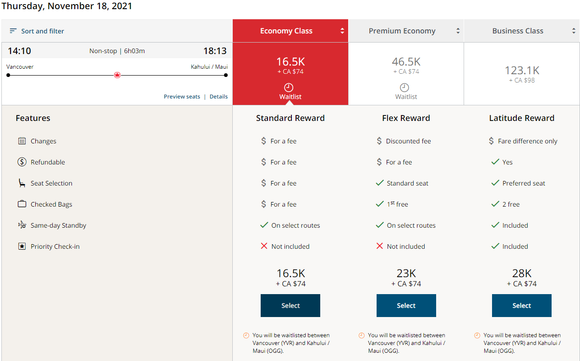The image size is (580, 361).
Task: Click the Air Canada maple leaf route marker
Action: pos(117,75)
